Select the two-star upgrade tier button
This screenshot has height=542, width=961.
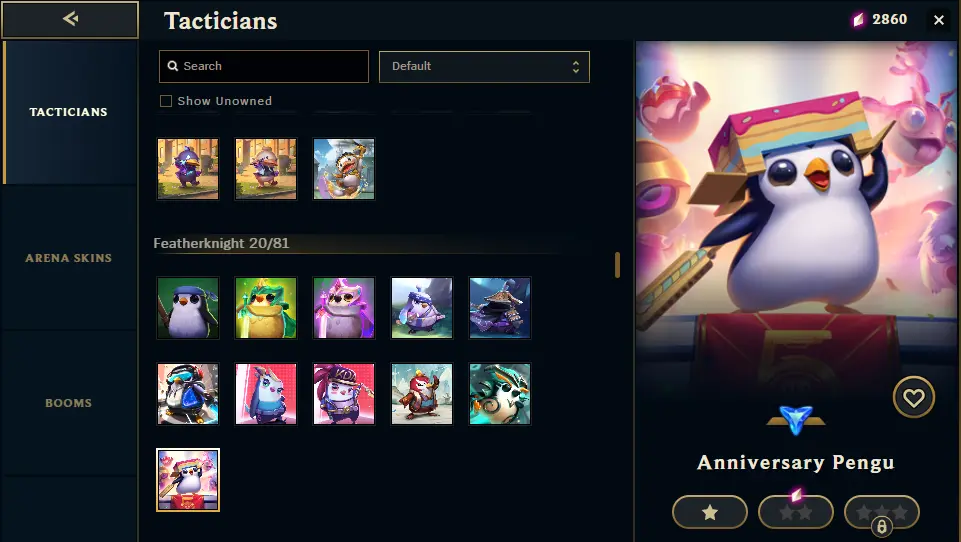click(796, 513)
